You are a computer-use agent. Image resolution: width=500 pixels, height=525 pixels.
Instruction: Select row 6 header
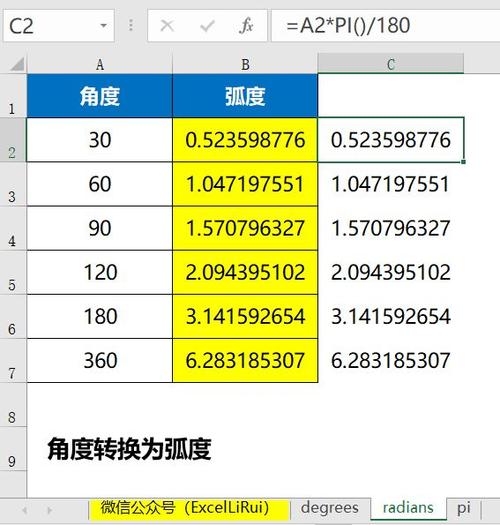coord(13,316)
